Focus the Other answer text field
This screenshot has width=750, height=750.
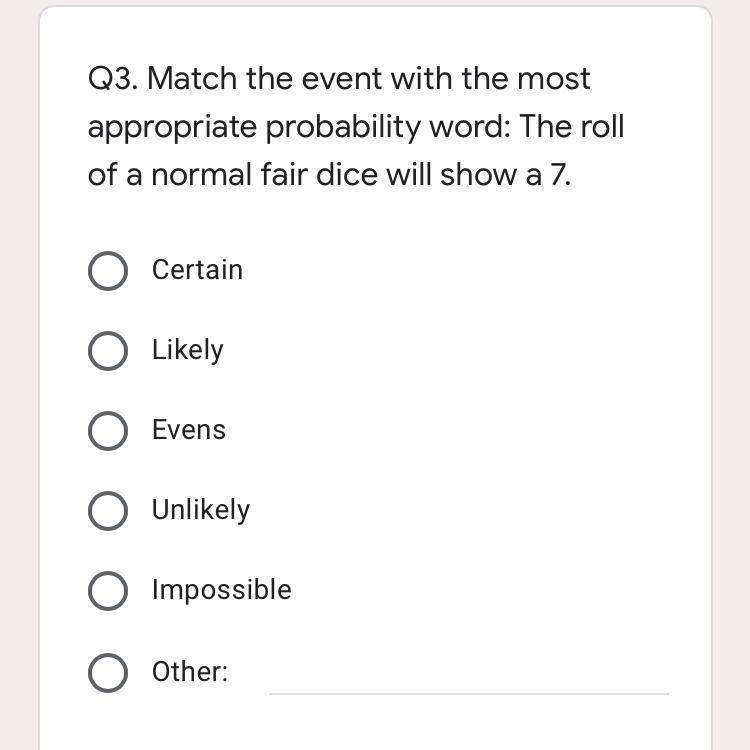(x=468, y=674)
